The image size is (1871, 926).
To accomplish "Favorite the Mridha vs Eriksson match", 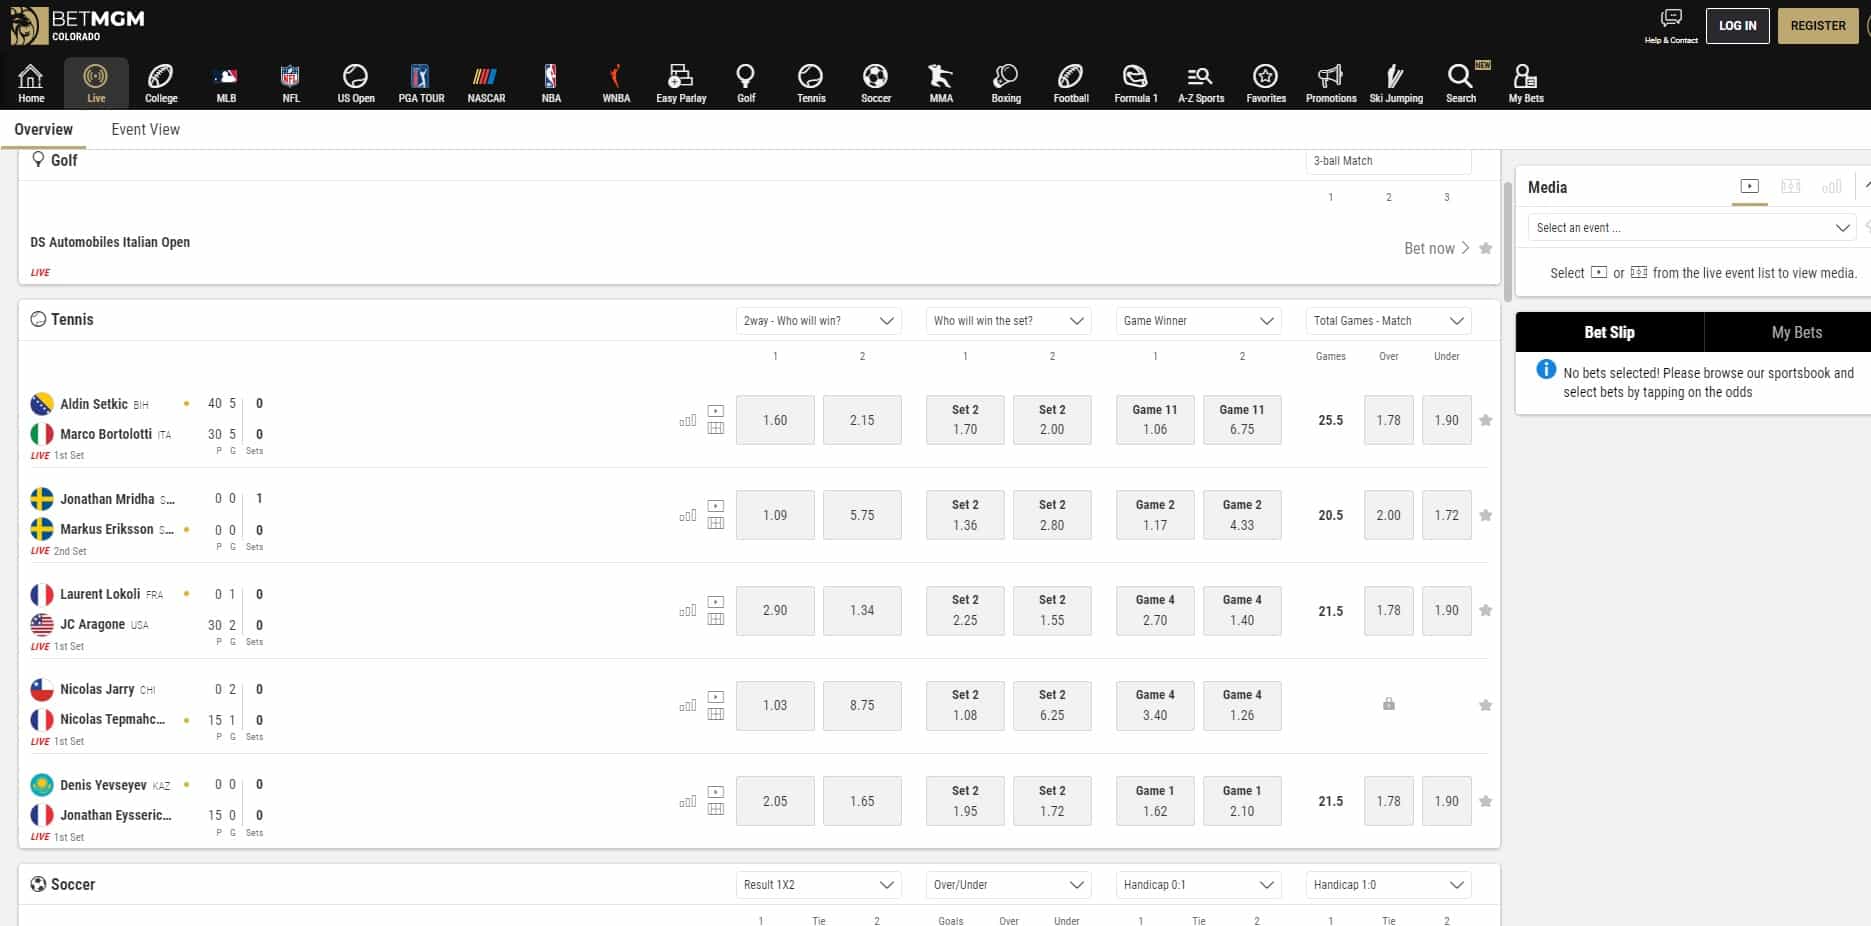I will pyautogui.click(x=1486, y=515).
